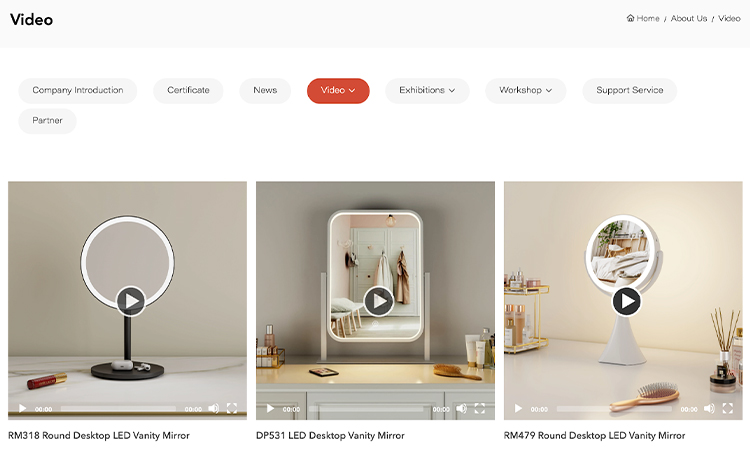Toggle mute on RM479 video

709,408
